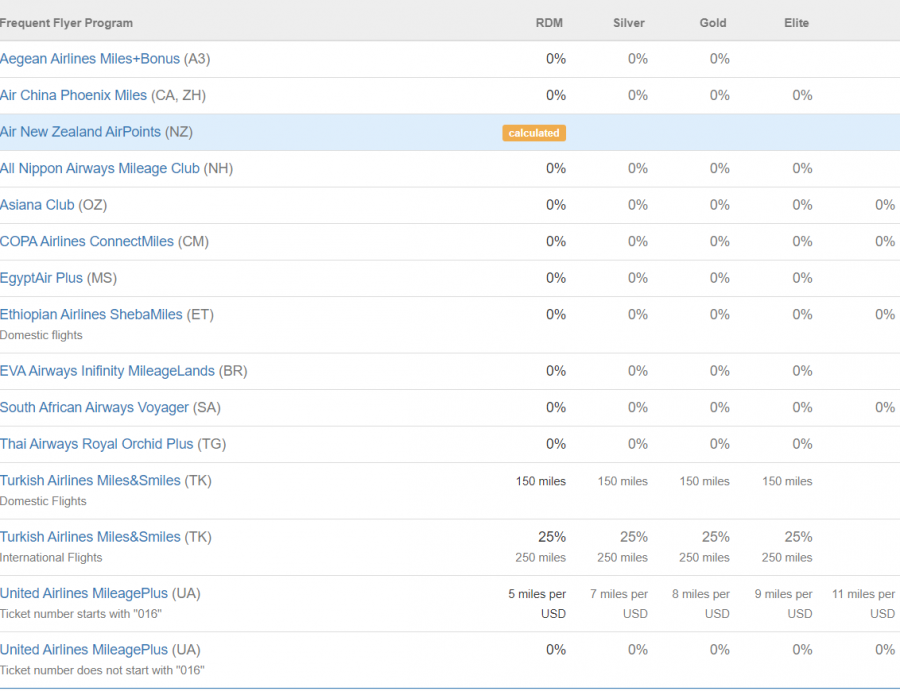Click the RDM column header
The height and width of the screenshot is (691, 900).
[x=550, y=23]
